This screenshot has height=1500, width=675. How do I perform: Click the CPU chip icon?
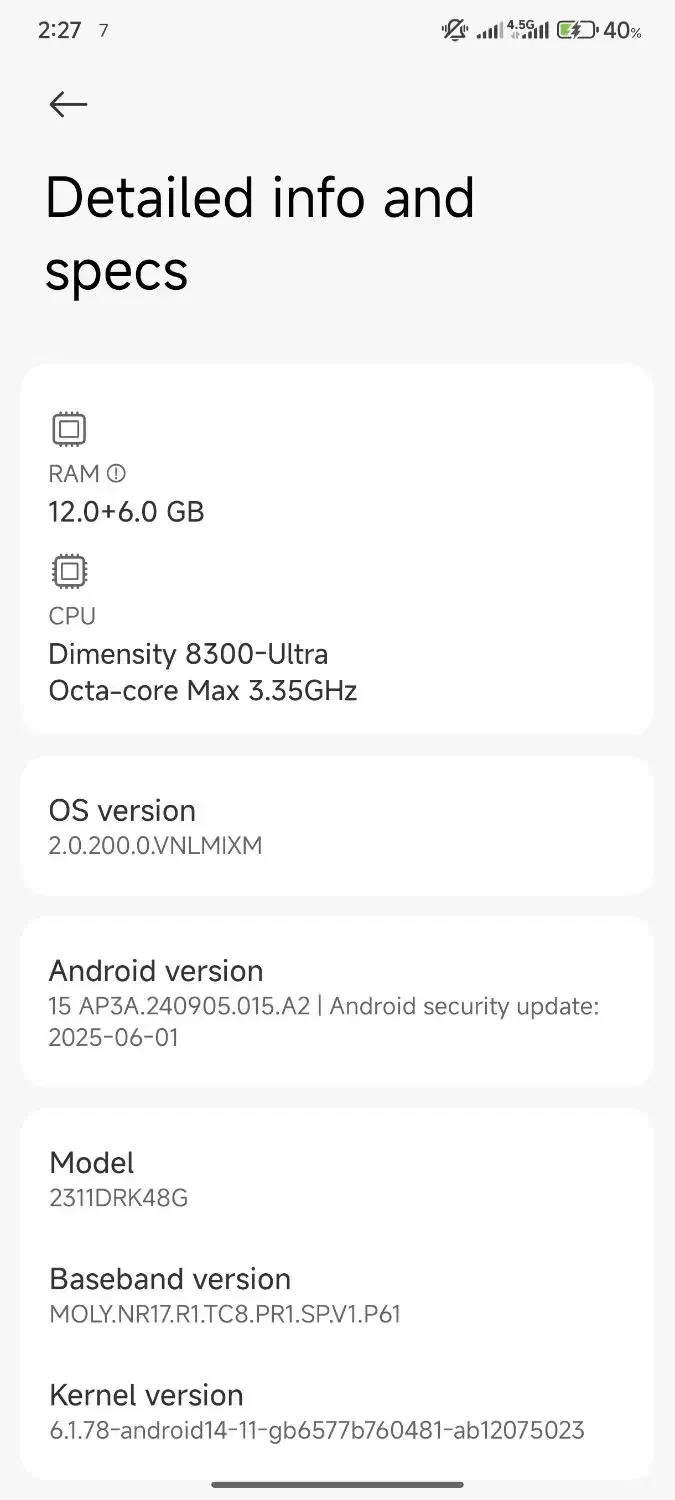(x=69, y=571)
